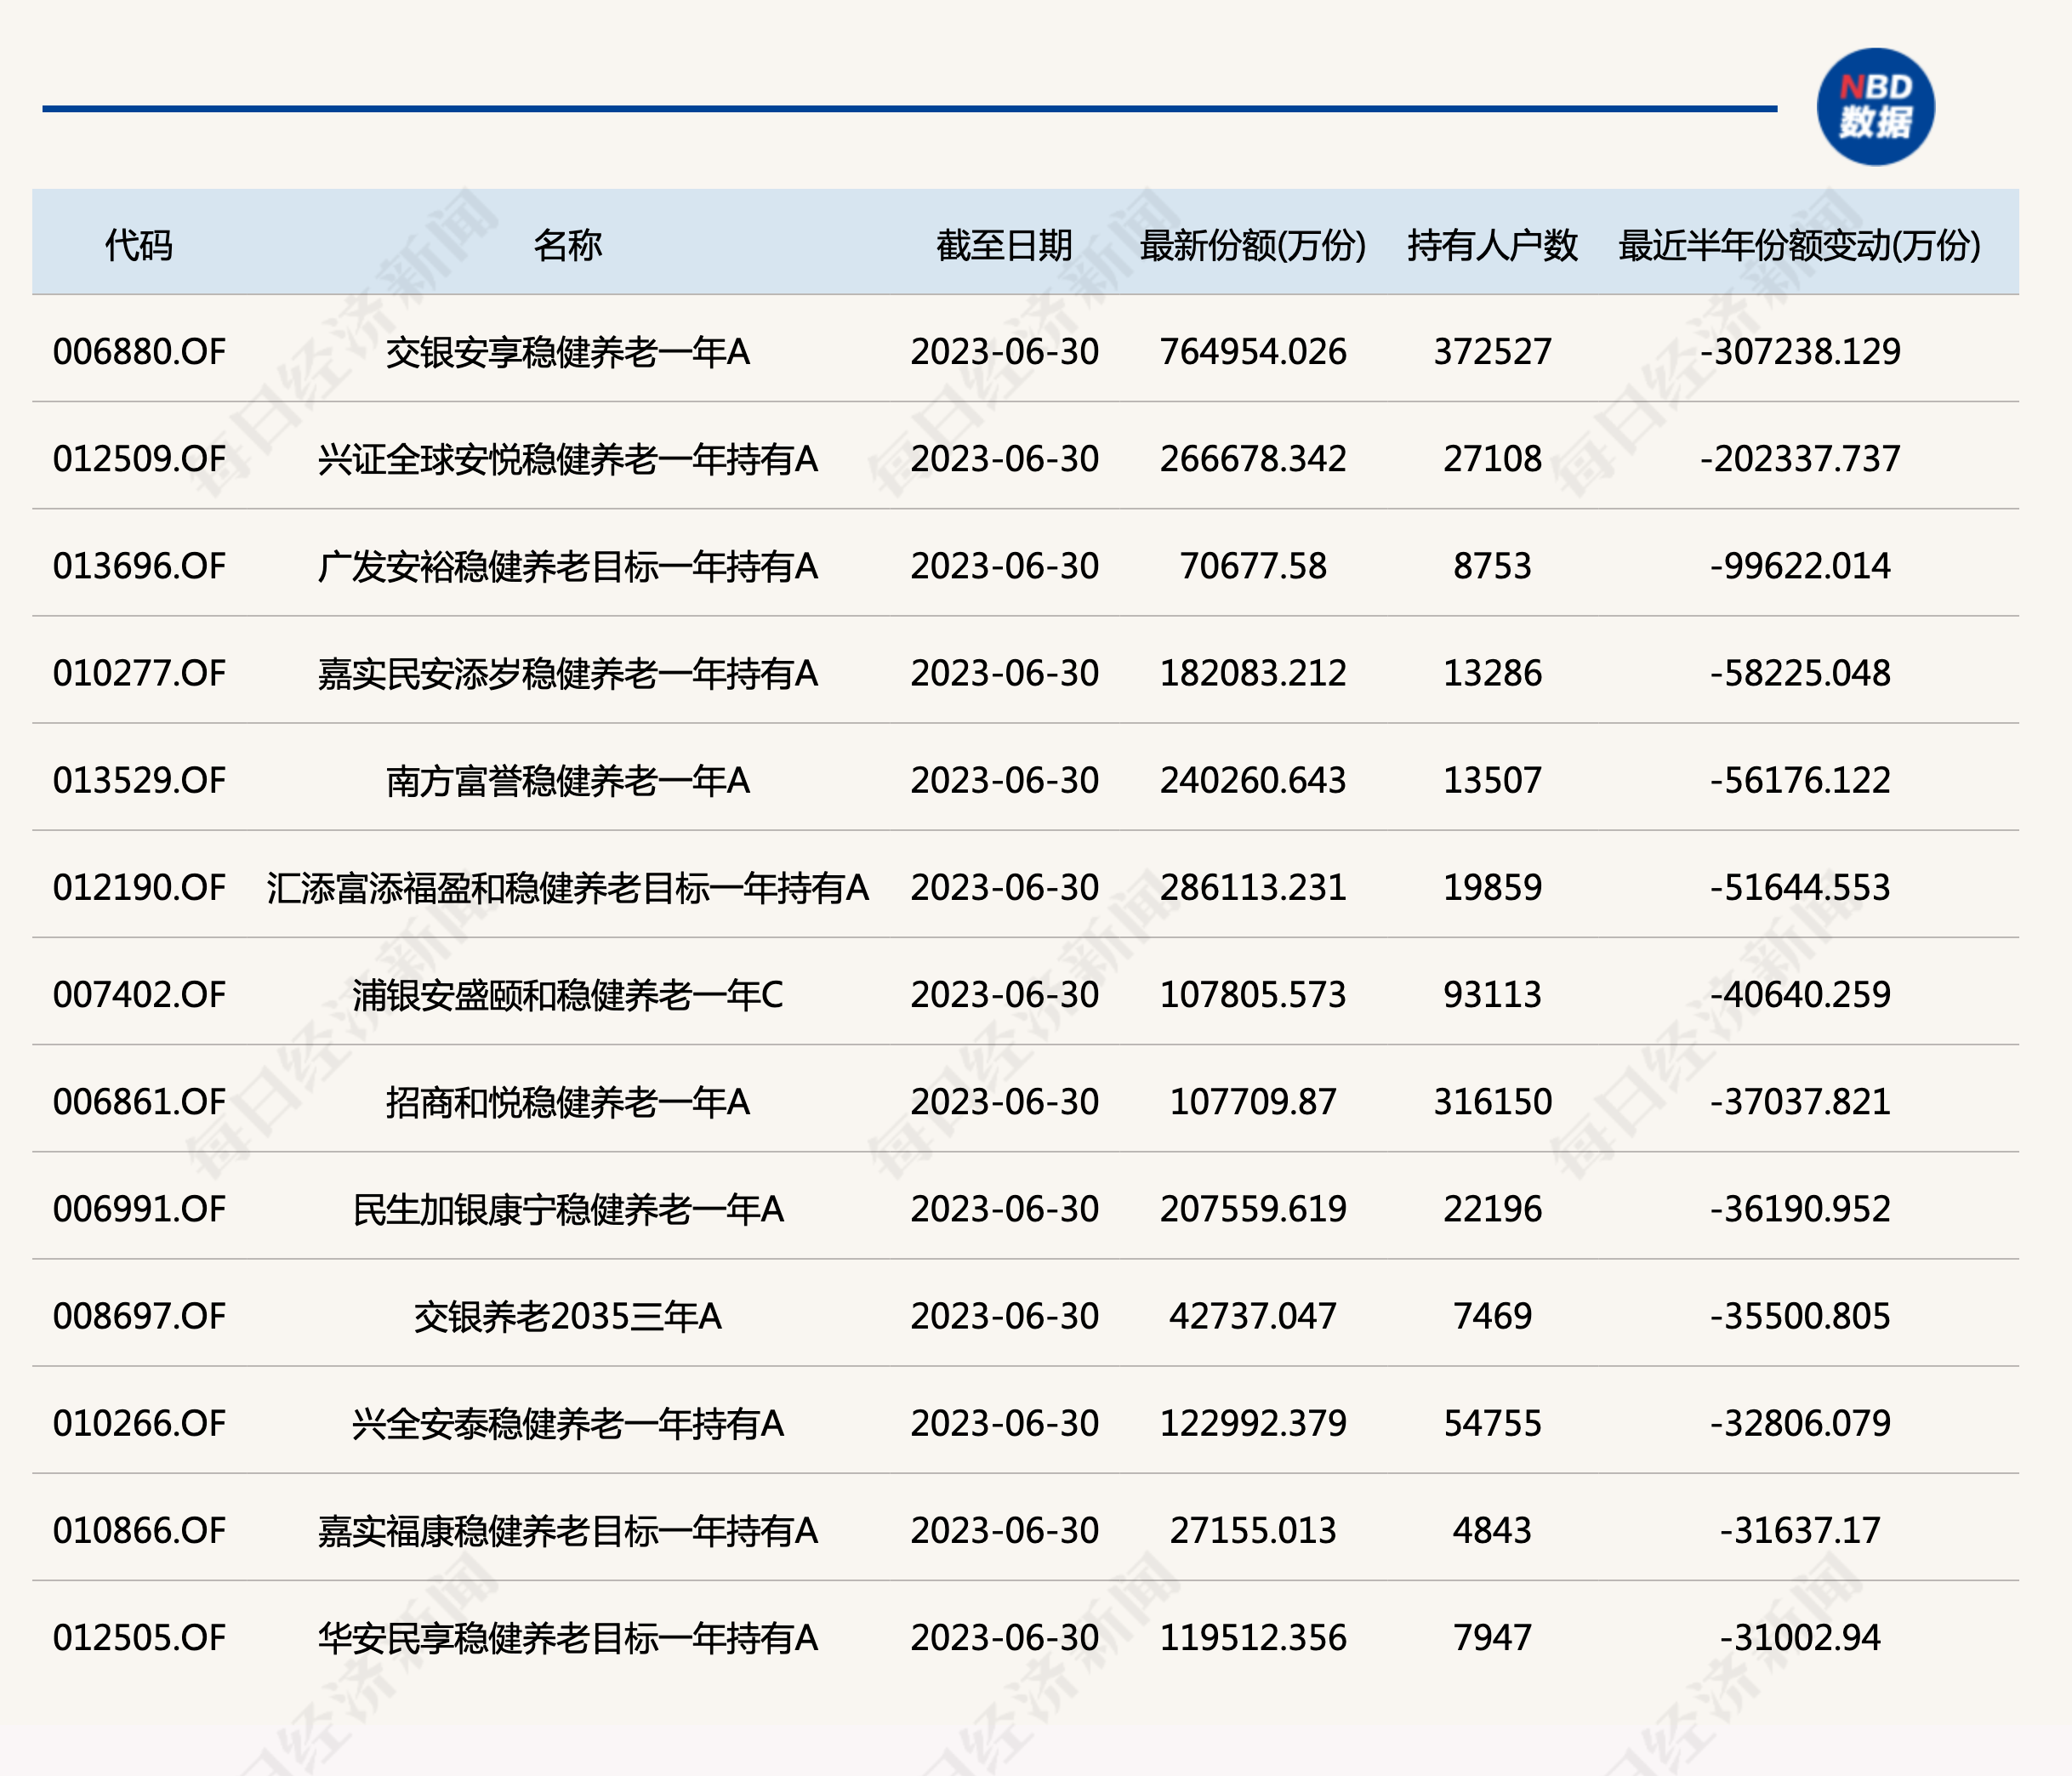Click change value -35500.805
Image resolution: width=2072 pixels, height=1776 pixels.
[1799, 1316]
